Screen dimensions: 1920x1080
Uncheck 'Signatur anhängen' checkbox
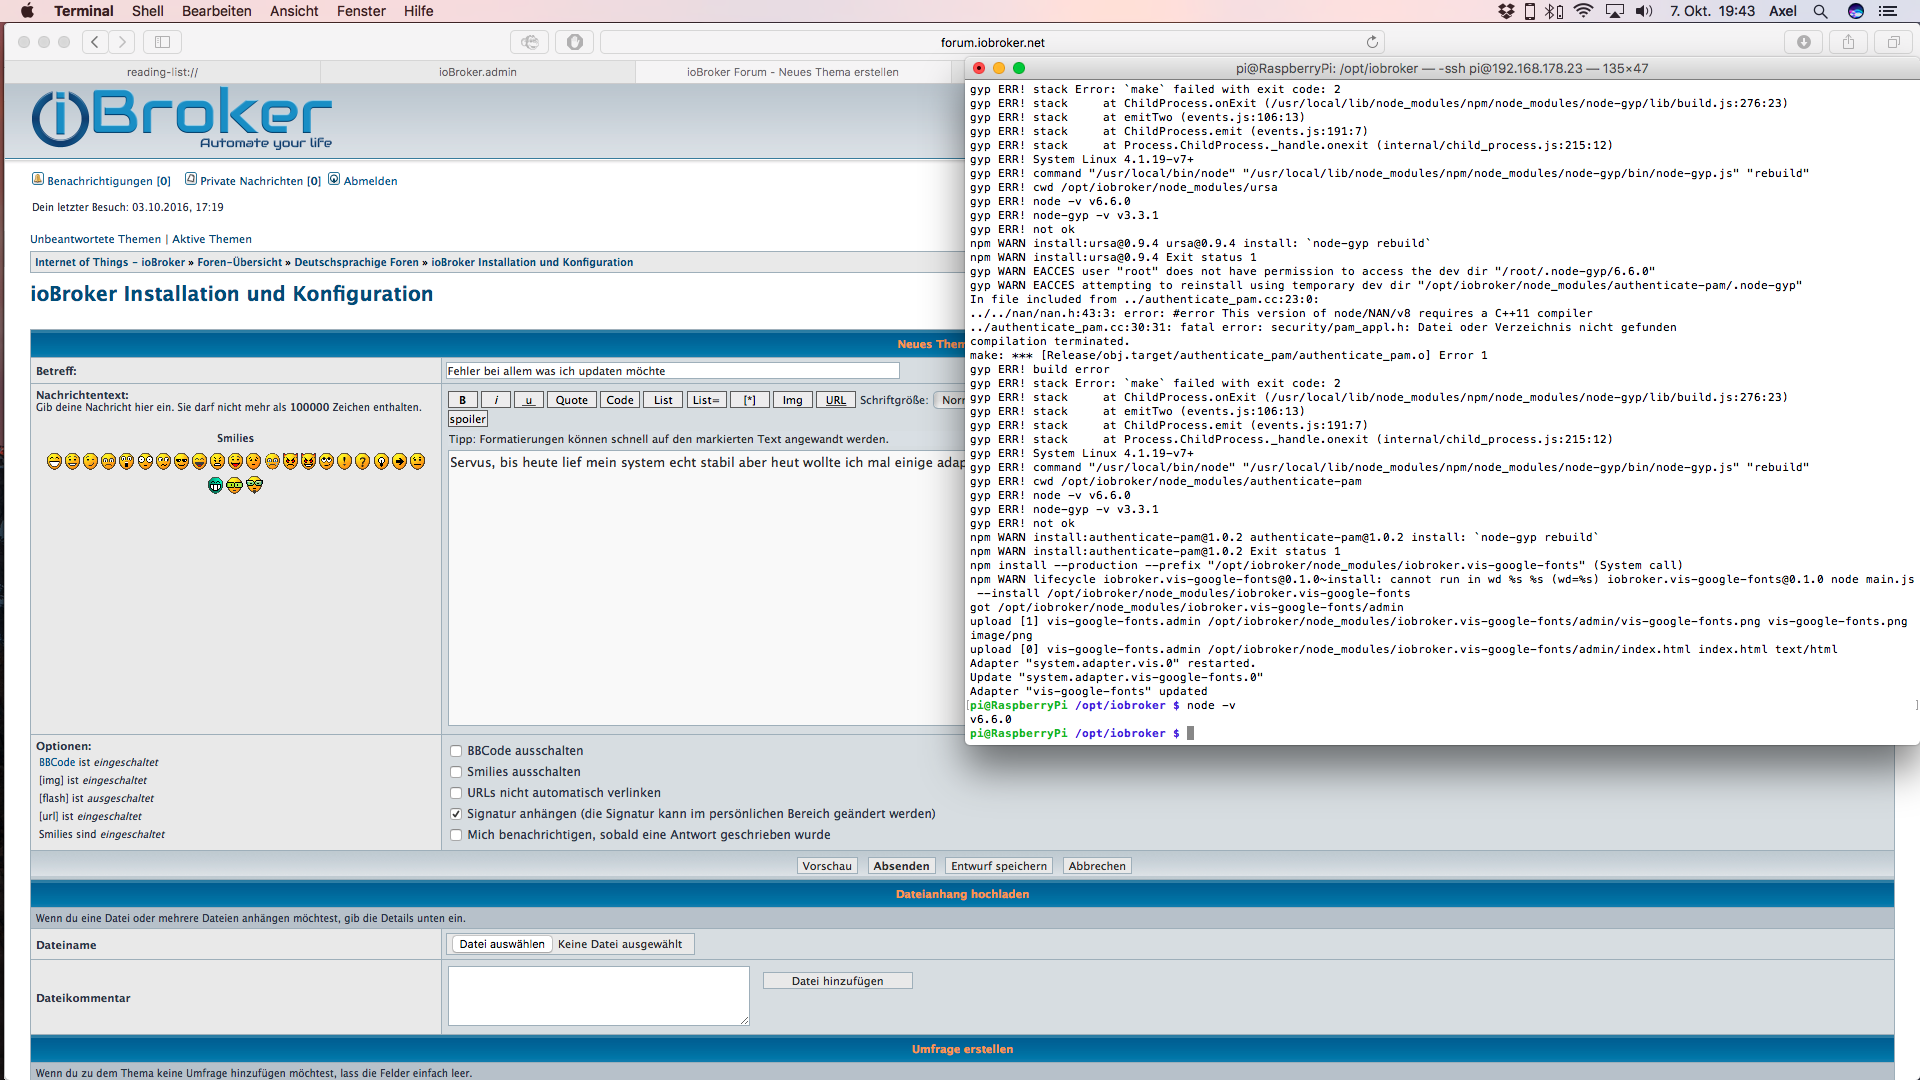[456, 814]
